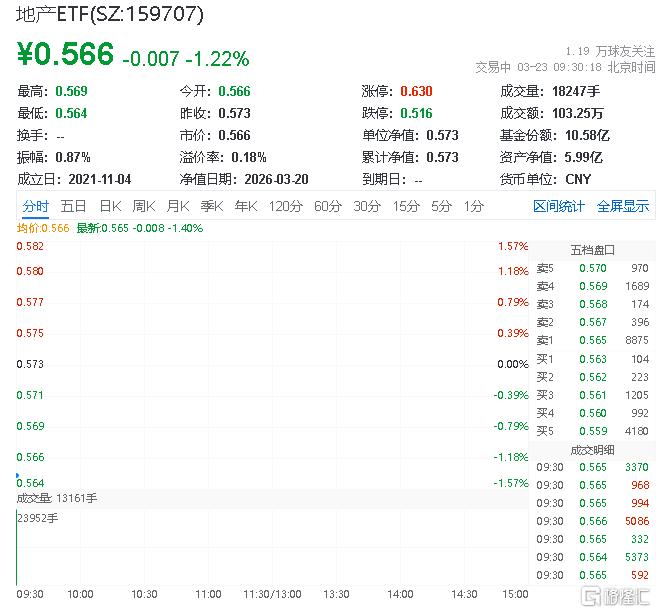Click the trade row with volume 5373
The width and height of the screenshot is (656, 613).
pyautogui.click(x=592, y=557)
